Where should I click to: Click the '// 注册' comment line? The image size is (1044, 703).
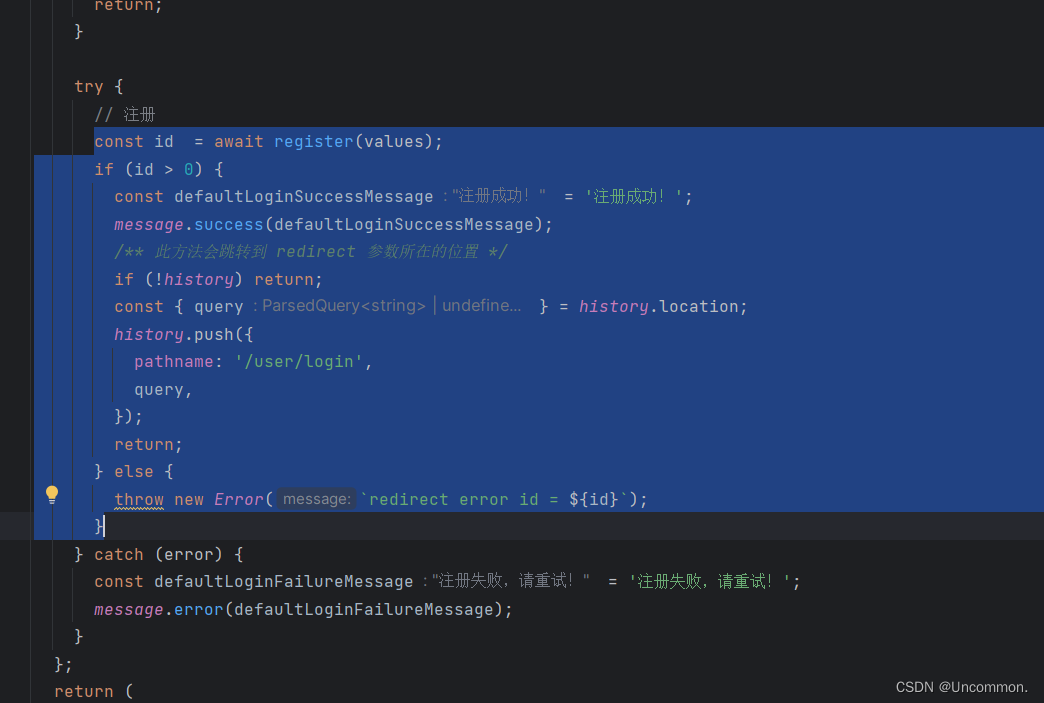[x=125, y=115]
